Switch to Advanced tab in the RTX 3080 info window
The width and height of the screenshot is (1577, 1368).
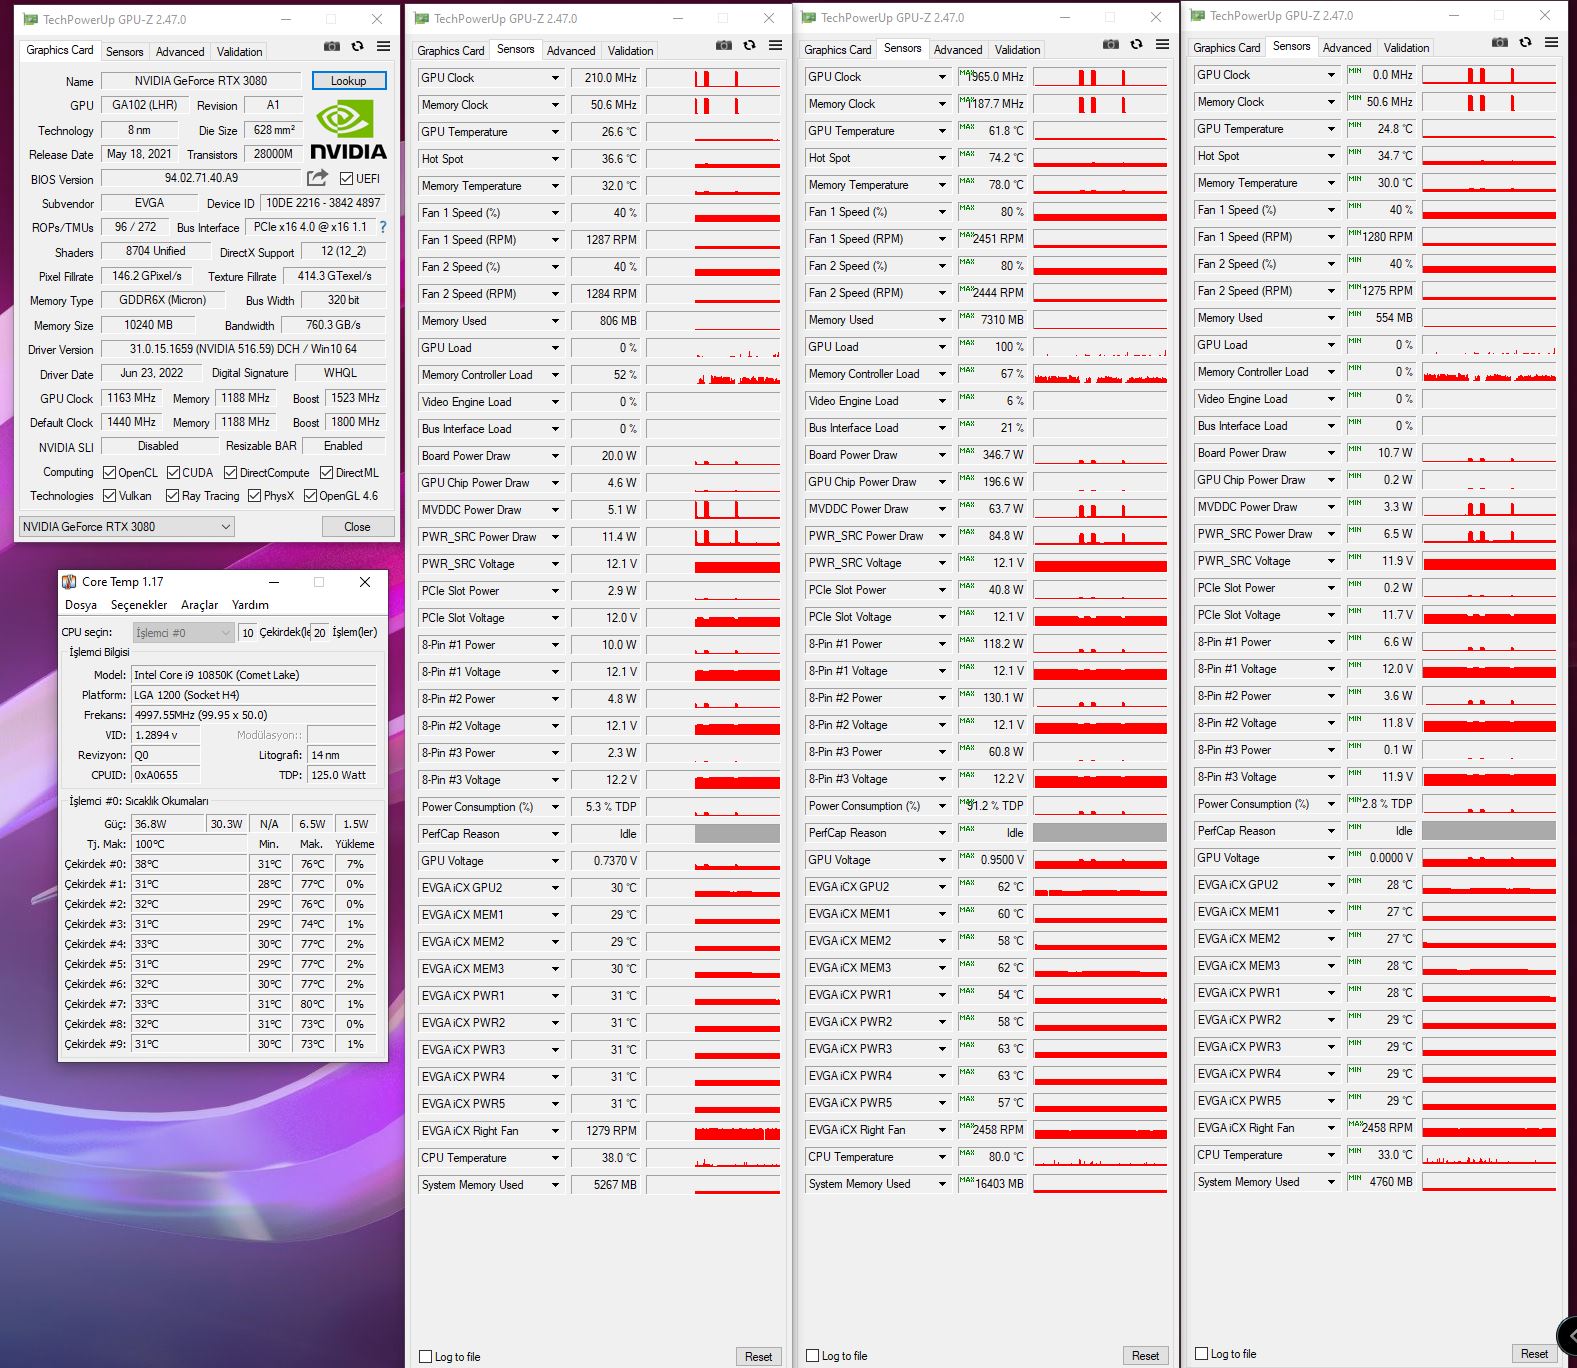(180, 52)
